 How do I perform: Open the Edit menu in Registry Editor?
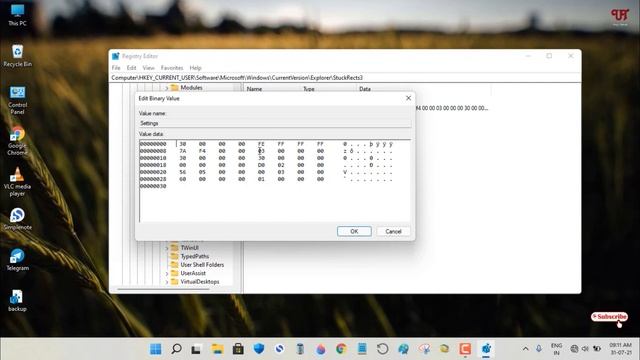point(131,68)
